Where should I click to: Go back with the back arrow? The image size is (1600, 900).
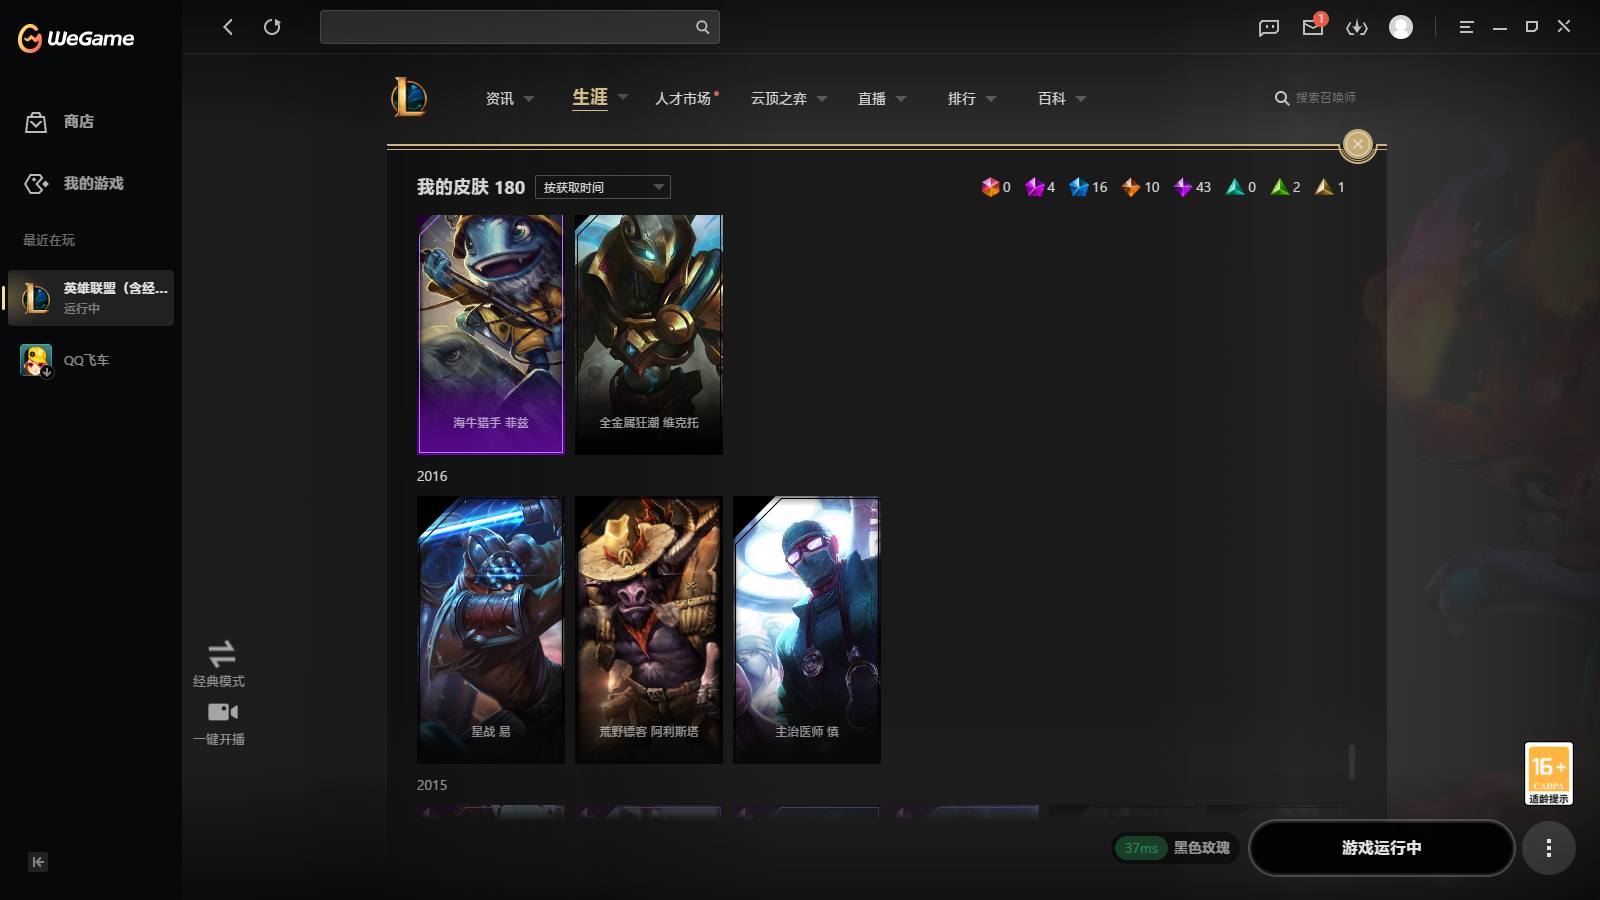point(228,27)
